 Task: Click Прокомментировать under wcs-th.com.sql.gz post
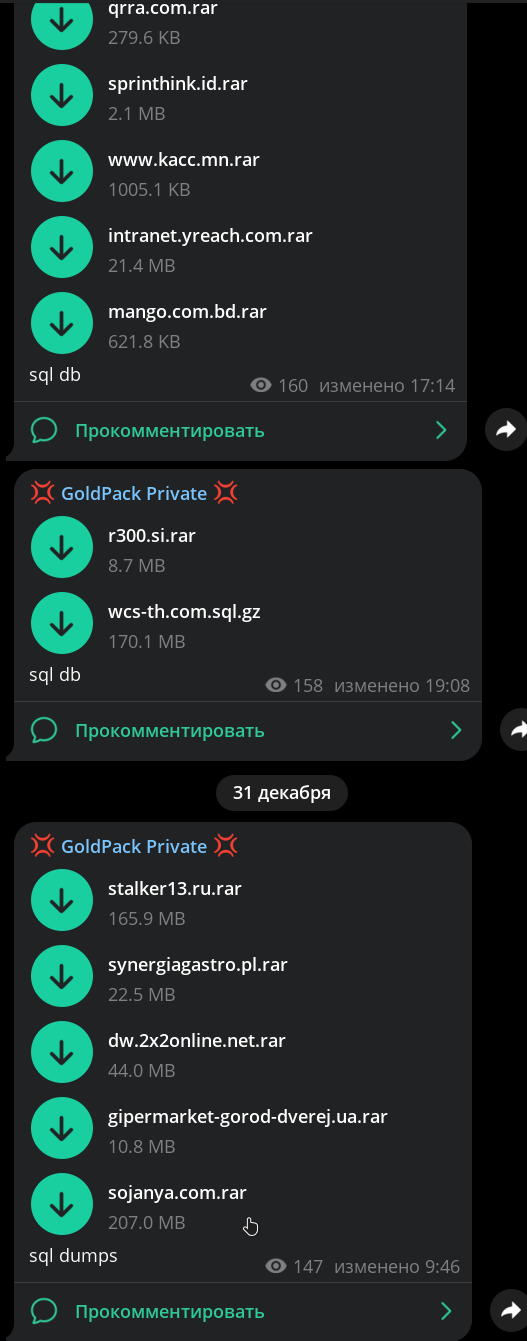tap(170, 730)
